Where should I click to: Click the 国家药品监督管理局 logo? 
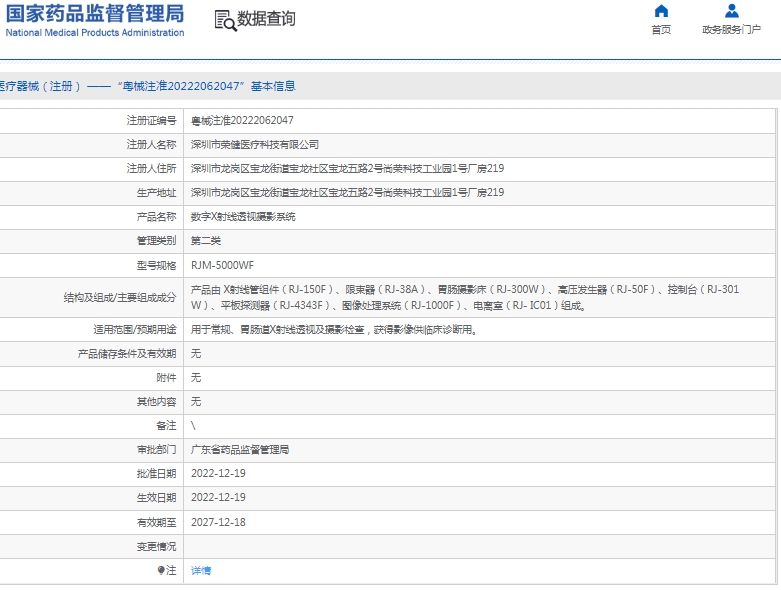[x=95, y=21]
